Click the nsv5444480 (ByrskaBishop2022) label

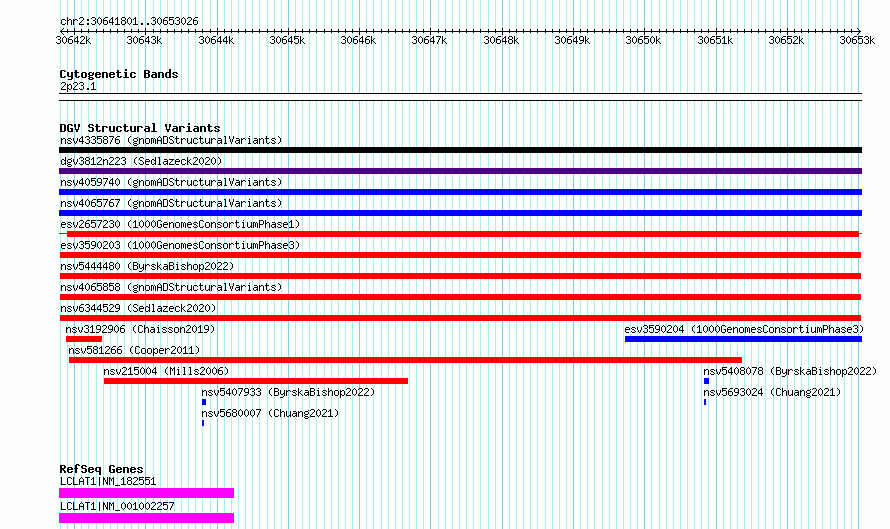[147, 266]
